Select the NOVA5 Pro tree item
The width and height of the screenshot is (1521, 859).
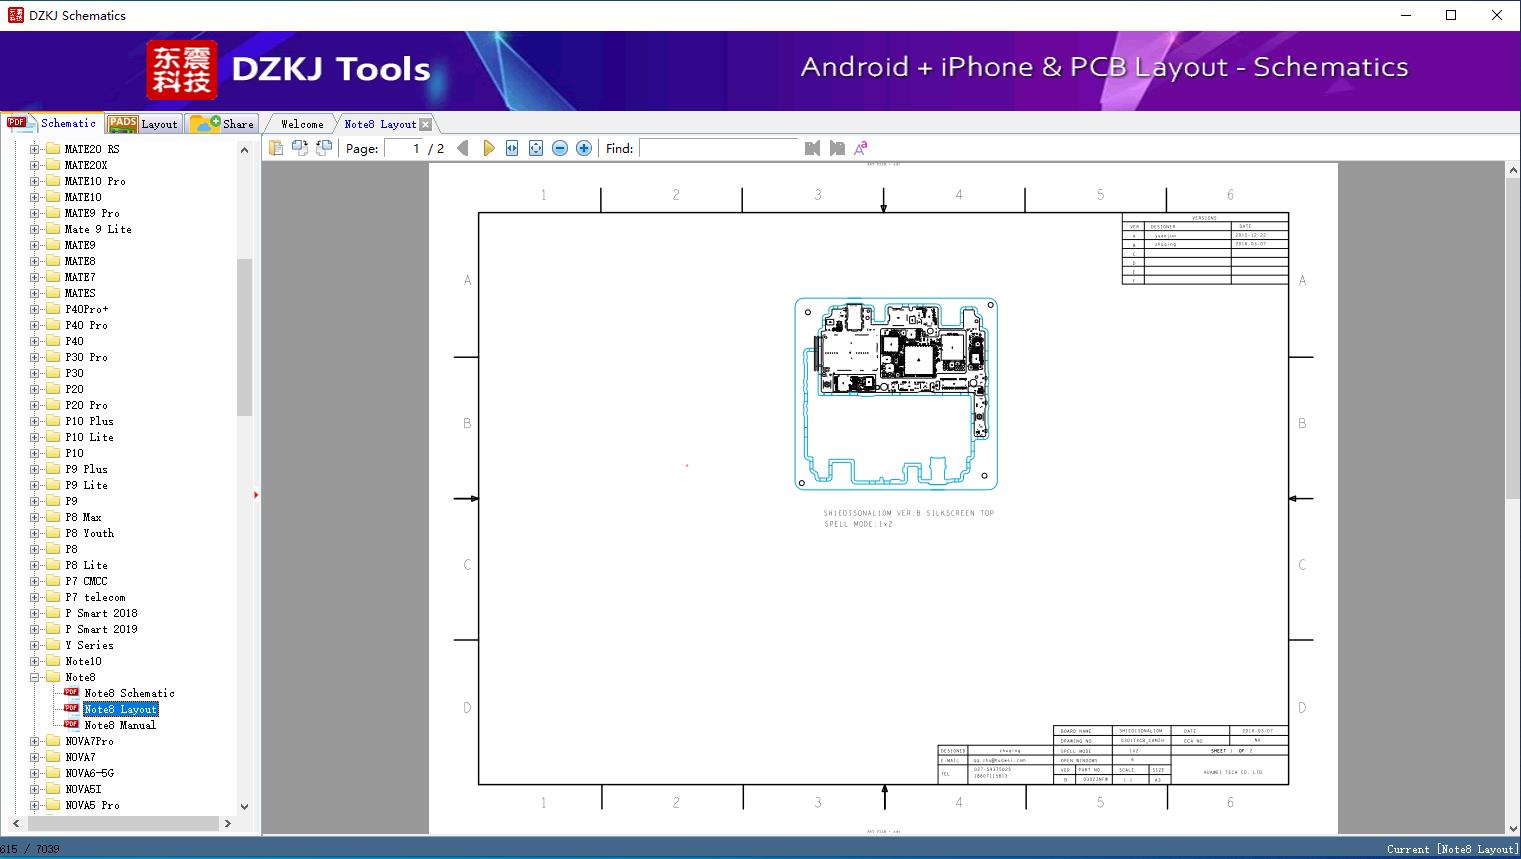(x=92, y=805)
